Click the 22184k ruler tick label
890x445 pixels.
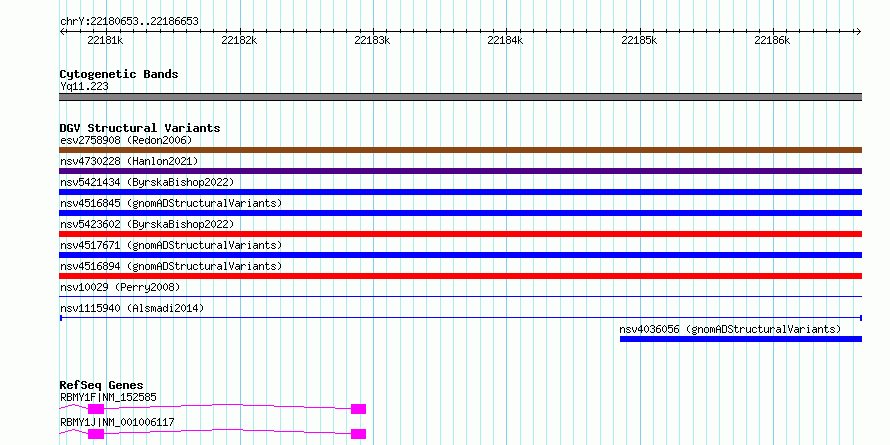[x=505, y=40]
